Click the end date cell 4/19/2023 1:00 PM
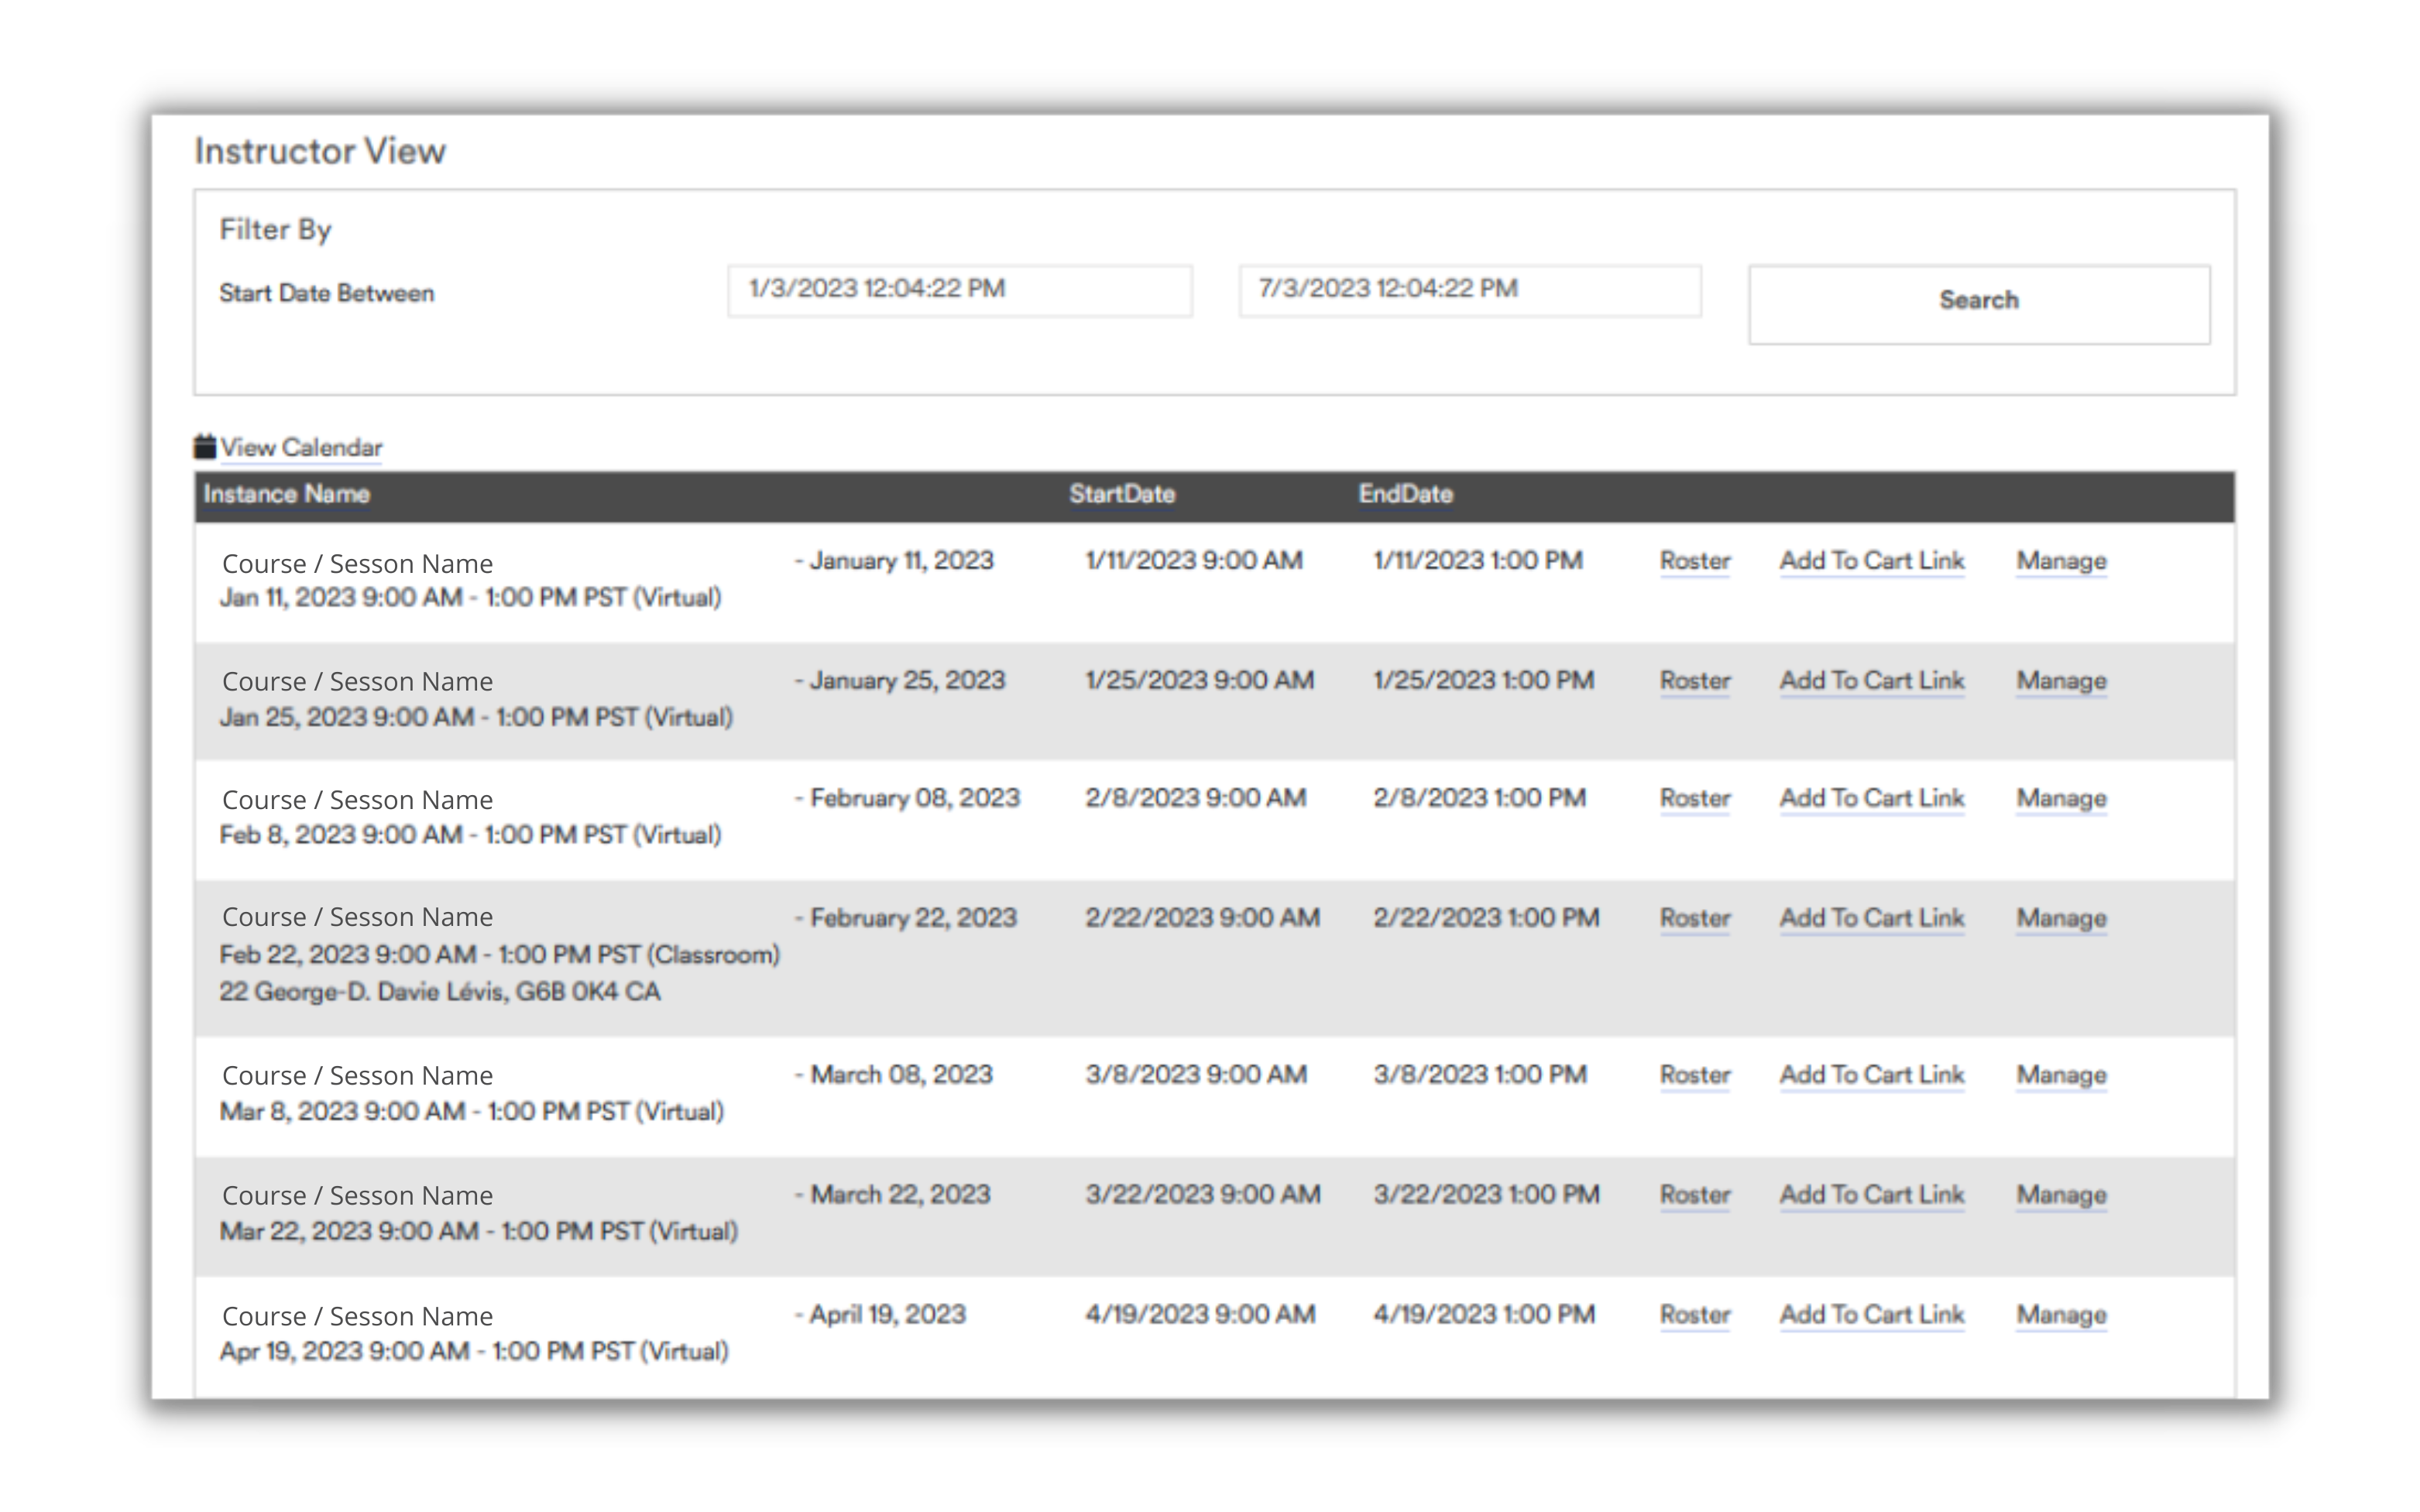Viewport: 2420px width, 1512px height. (1484, 1315)
